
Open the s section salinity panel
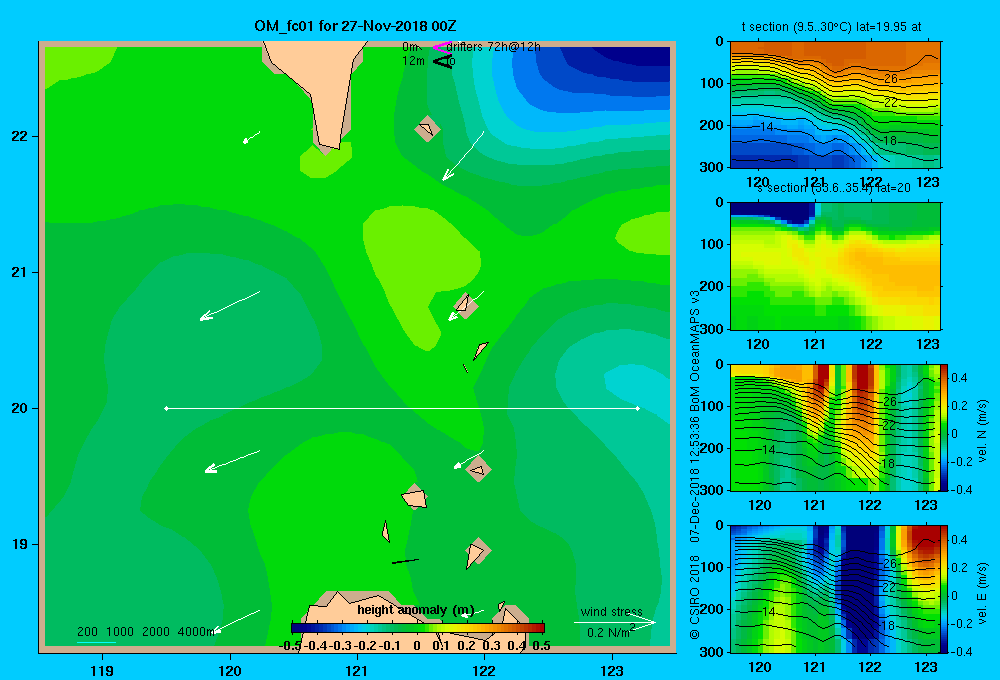(835, 266)
